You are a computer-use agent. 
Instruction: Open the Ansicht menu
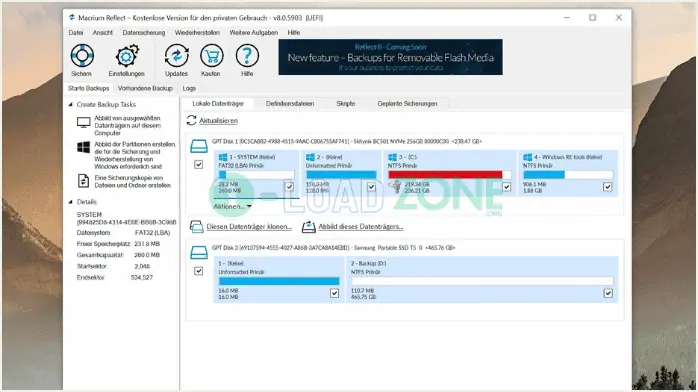(x=103, y=32)
